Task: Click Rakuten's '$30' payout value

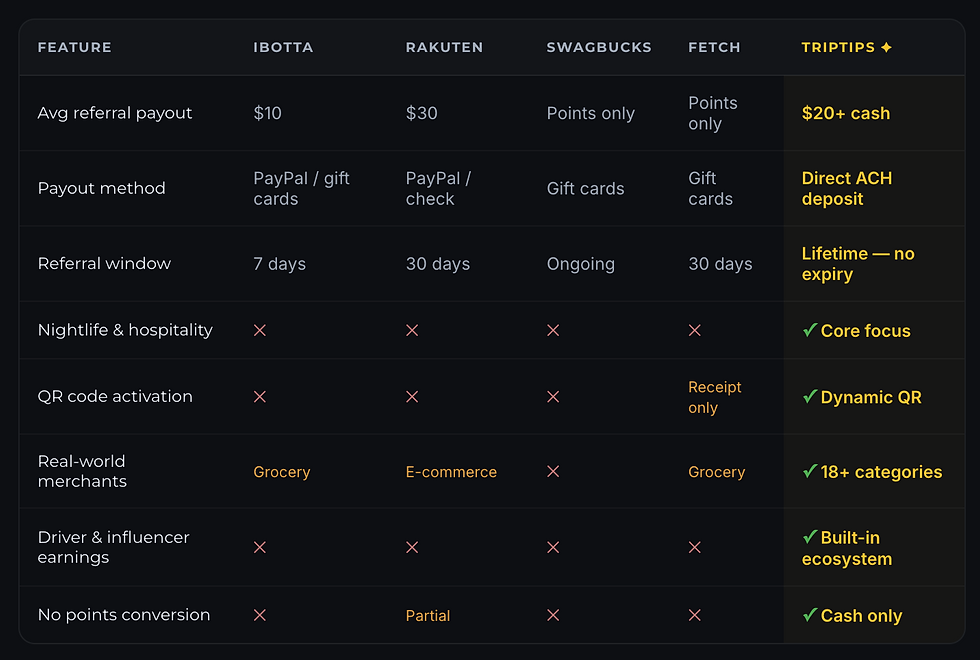Action: 422,113
